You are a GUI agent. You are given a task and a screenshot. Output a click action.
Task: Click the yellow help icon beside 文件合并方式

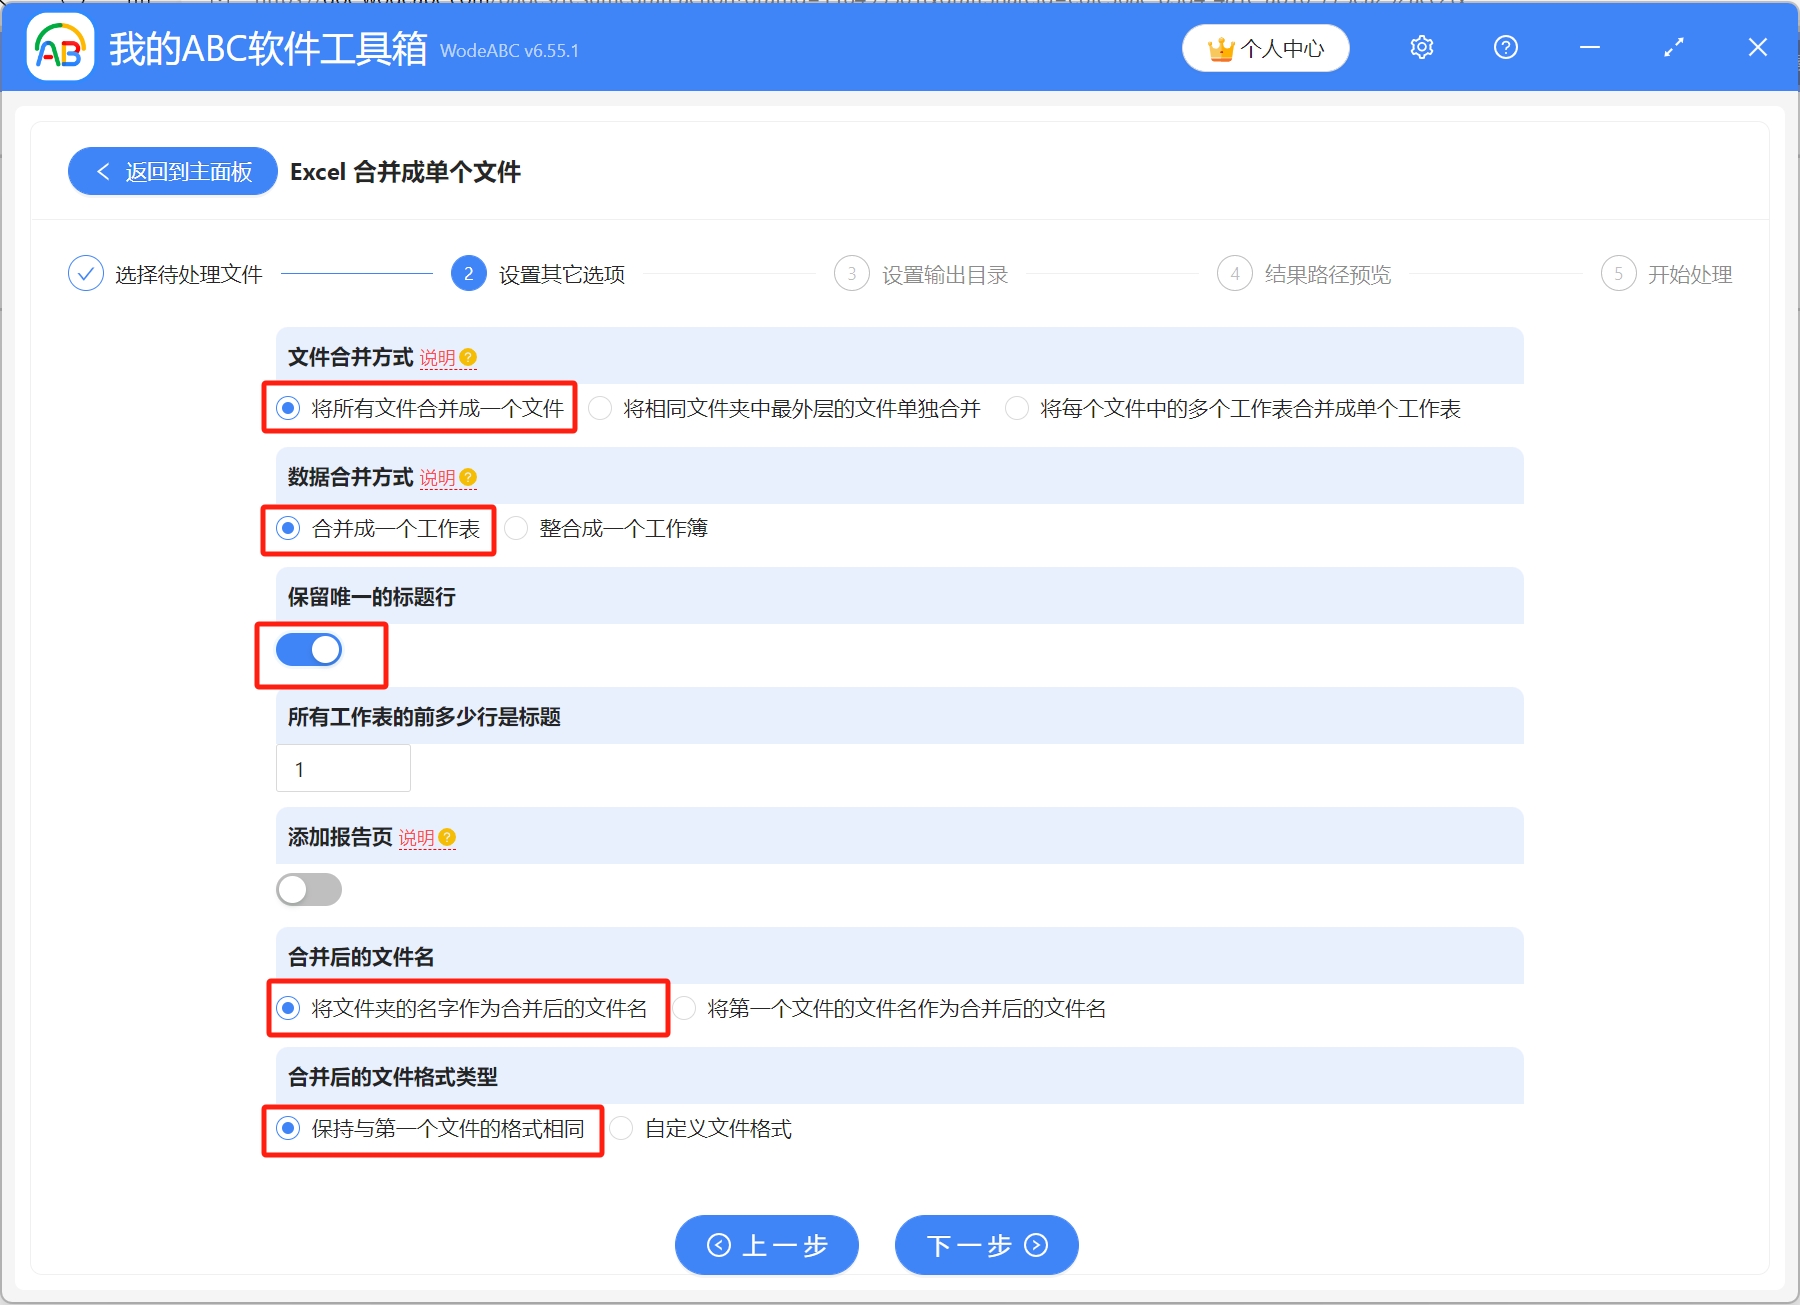(x=470, y=357)
